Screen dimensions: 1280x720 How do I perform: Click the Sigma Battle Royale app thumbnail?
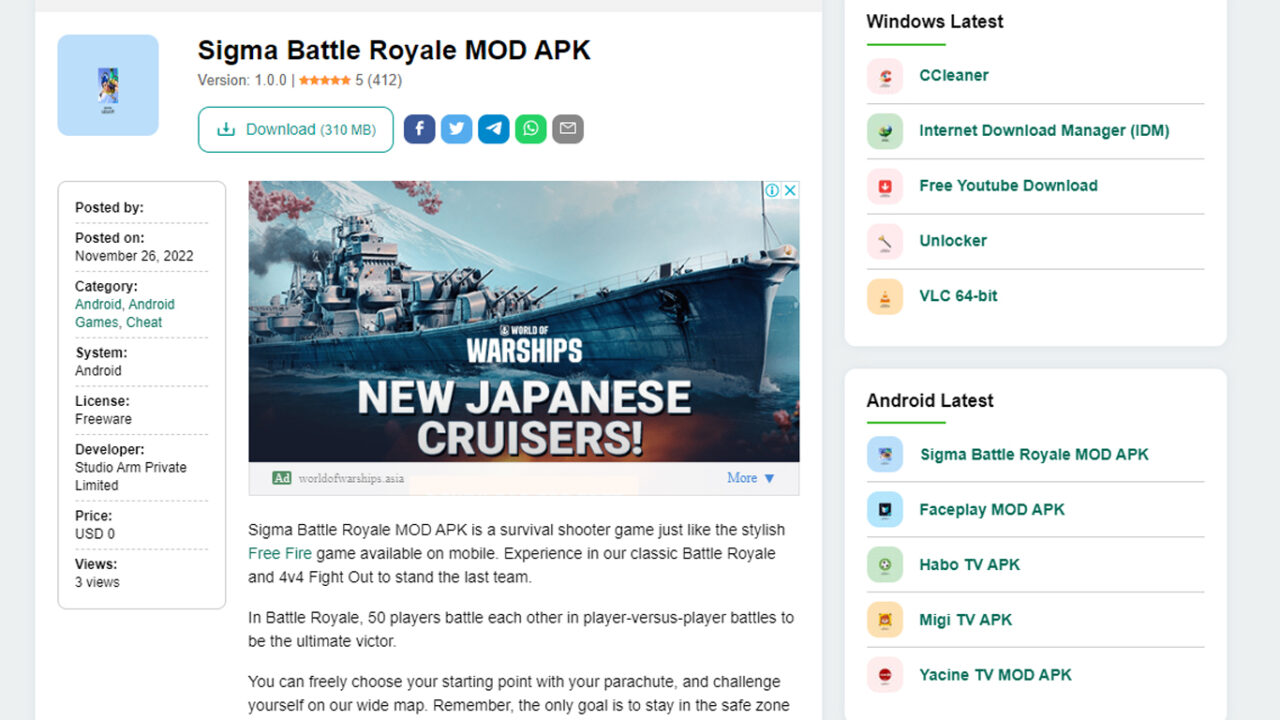pyautogui.click(x=108, y=85)
